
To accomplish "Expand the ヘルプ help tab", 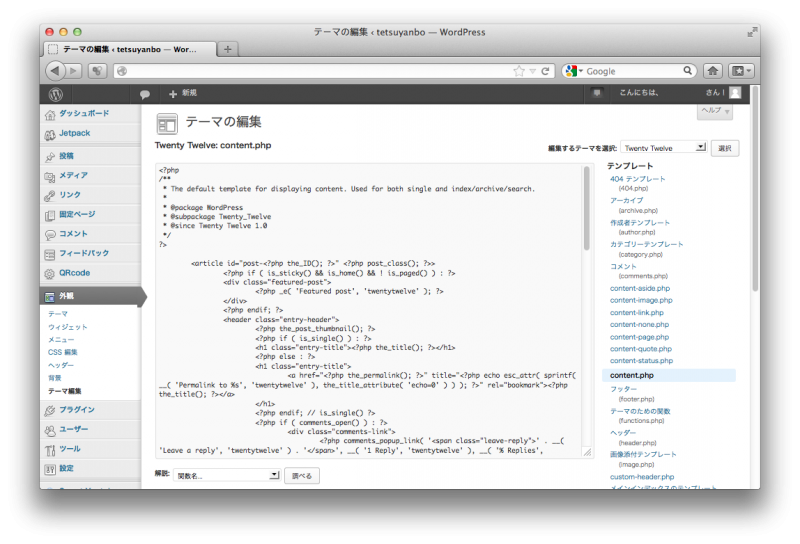I will 715,111.
